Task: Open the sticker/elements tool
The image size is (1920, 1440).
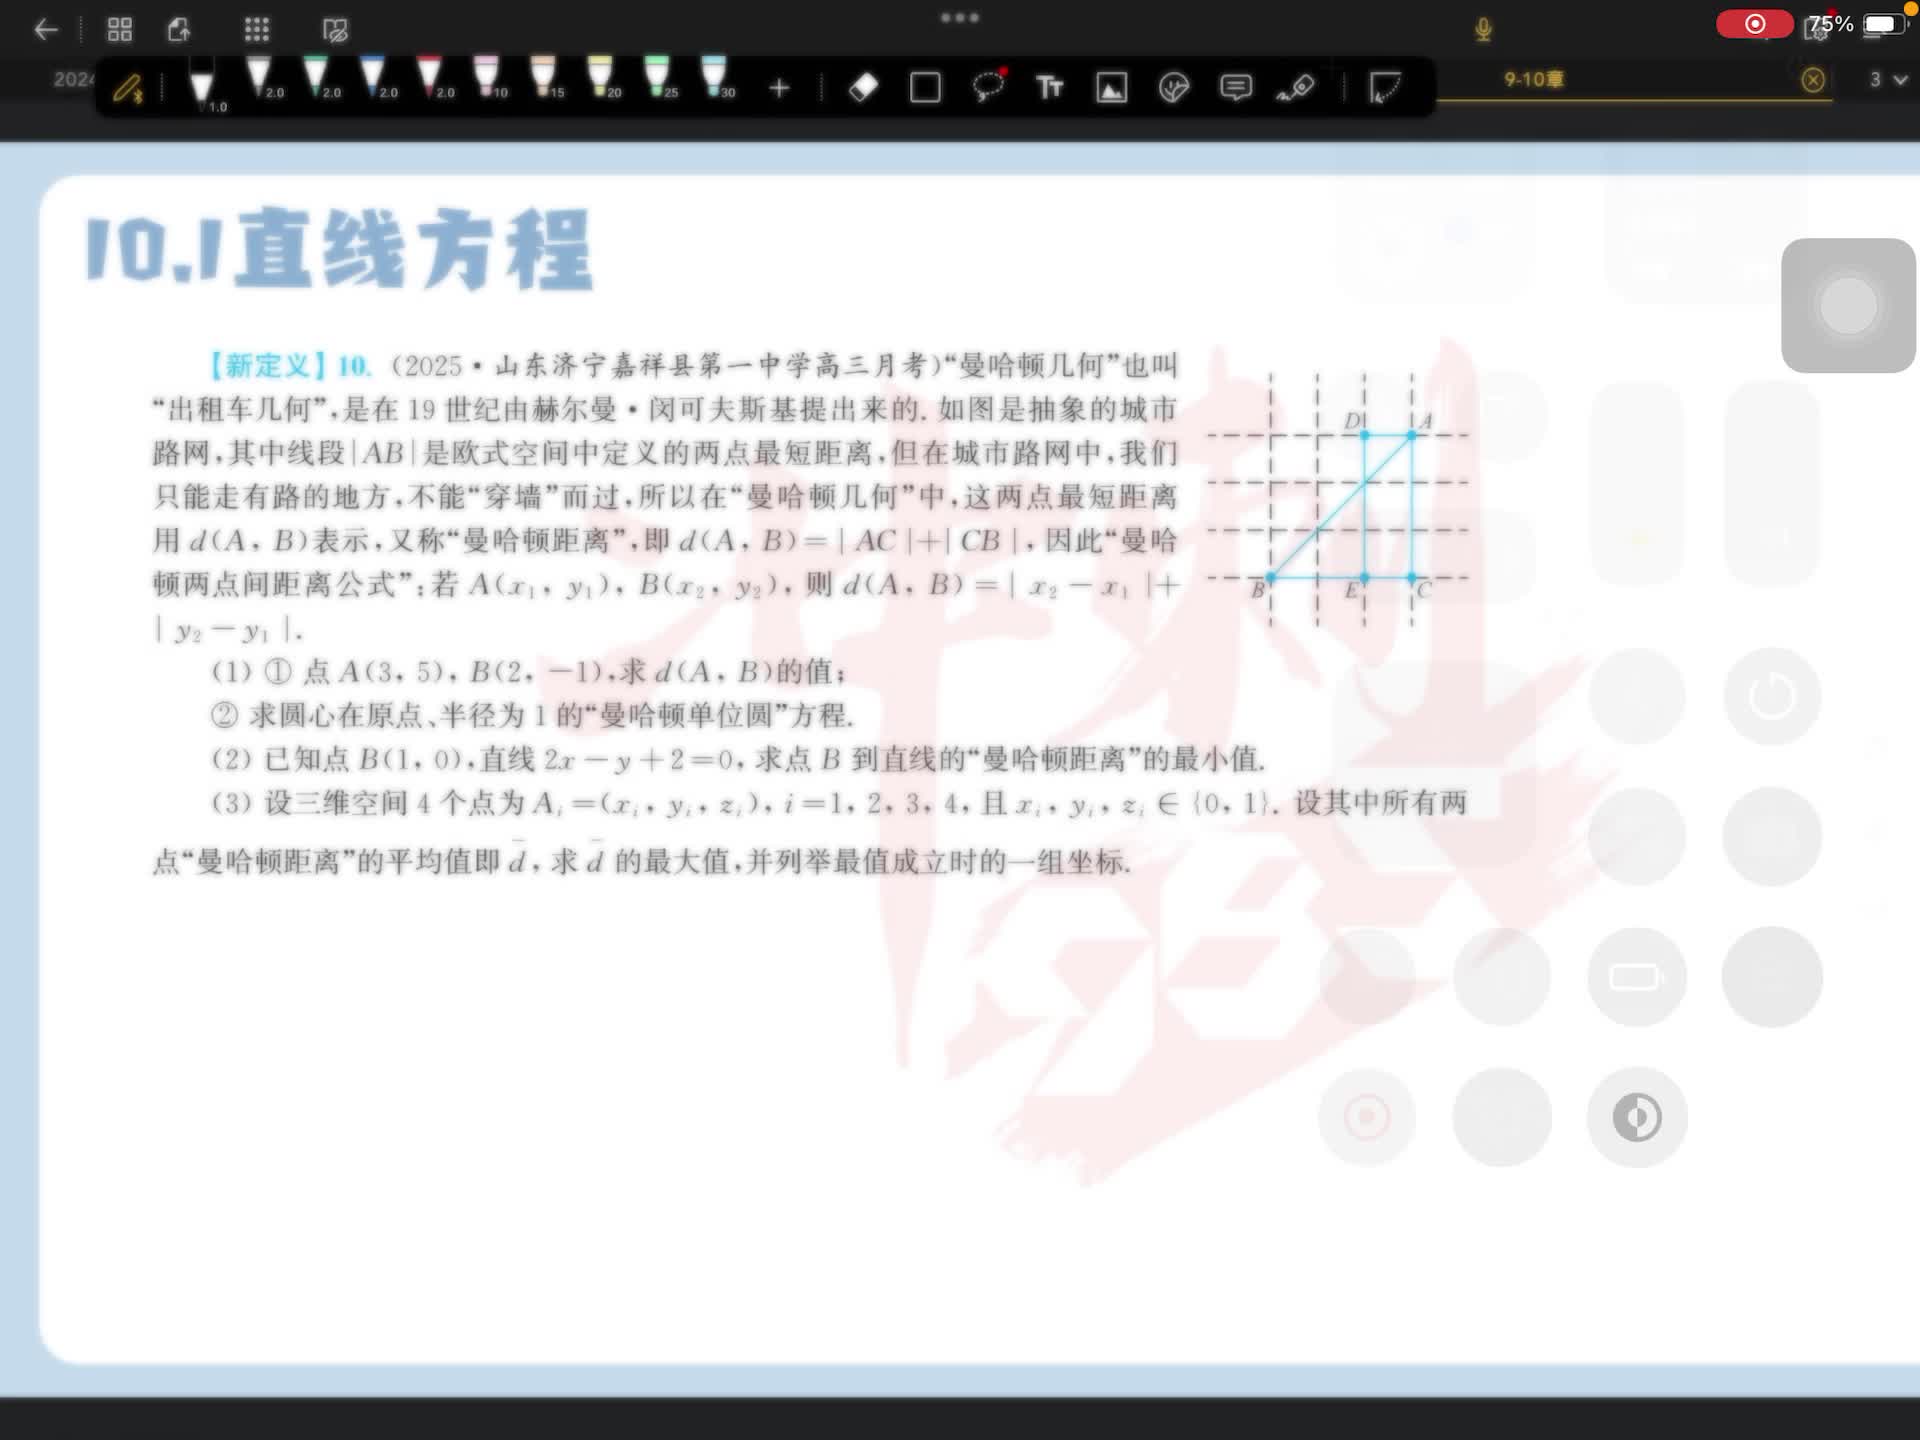Action: [1173, 88]
